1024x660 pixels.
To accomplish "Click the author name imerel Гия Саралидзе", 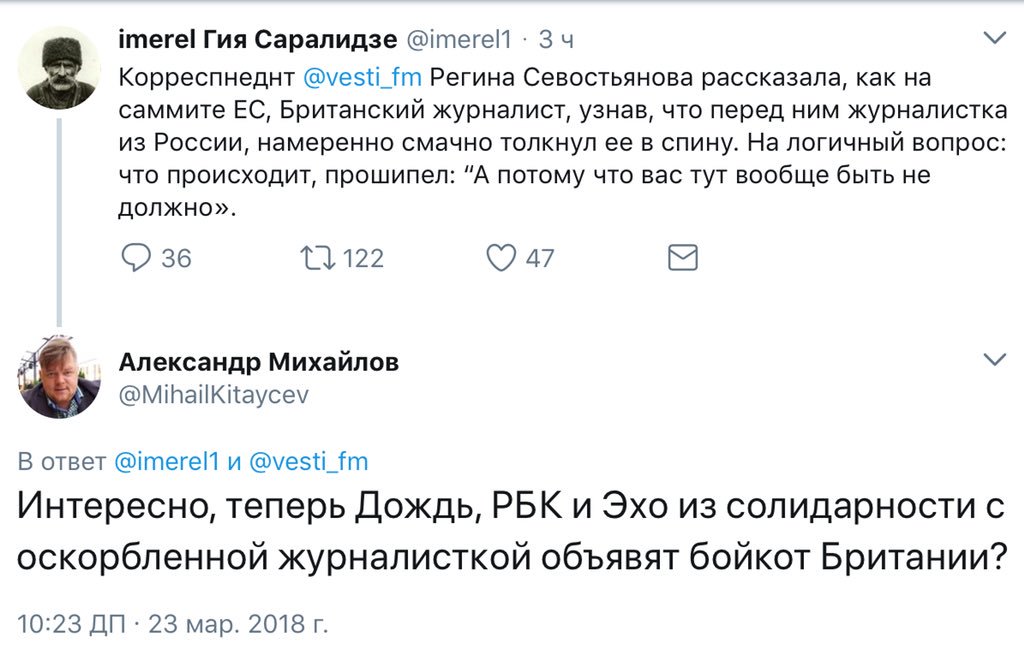I will point(253,40).
